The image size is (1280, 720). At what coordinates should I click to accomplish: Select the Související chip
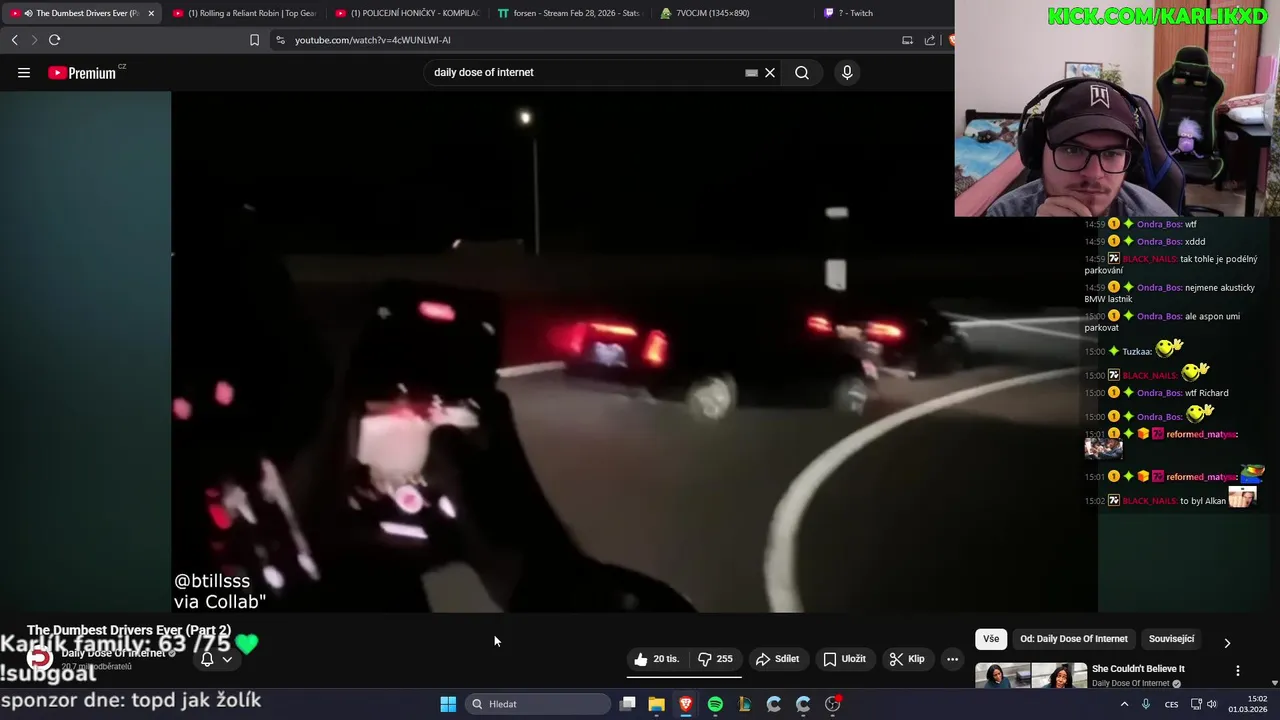(x=1171, y=639)
